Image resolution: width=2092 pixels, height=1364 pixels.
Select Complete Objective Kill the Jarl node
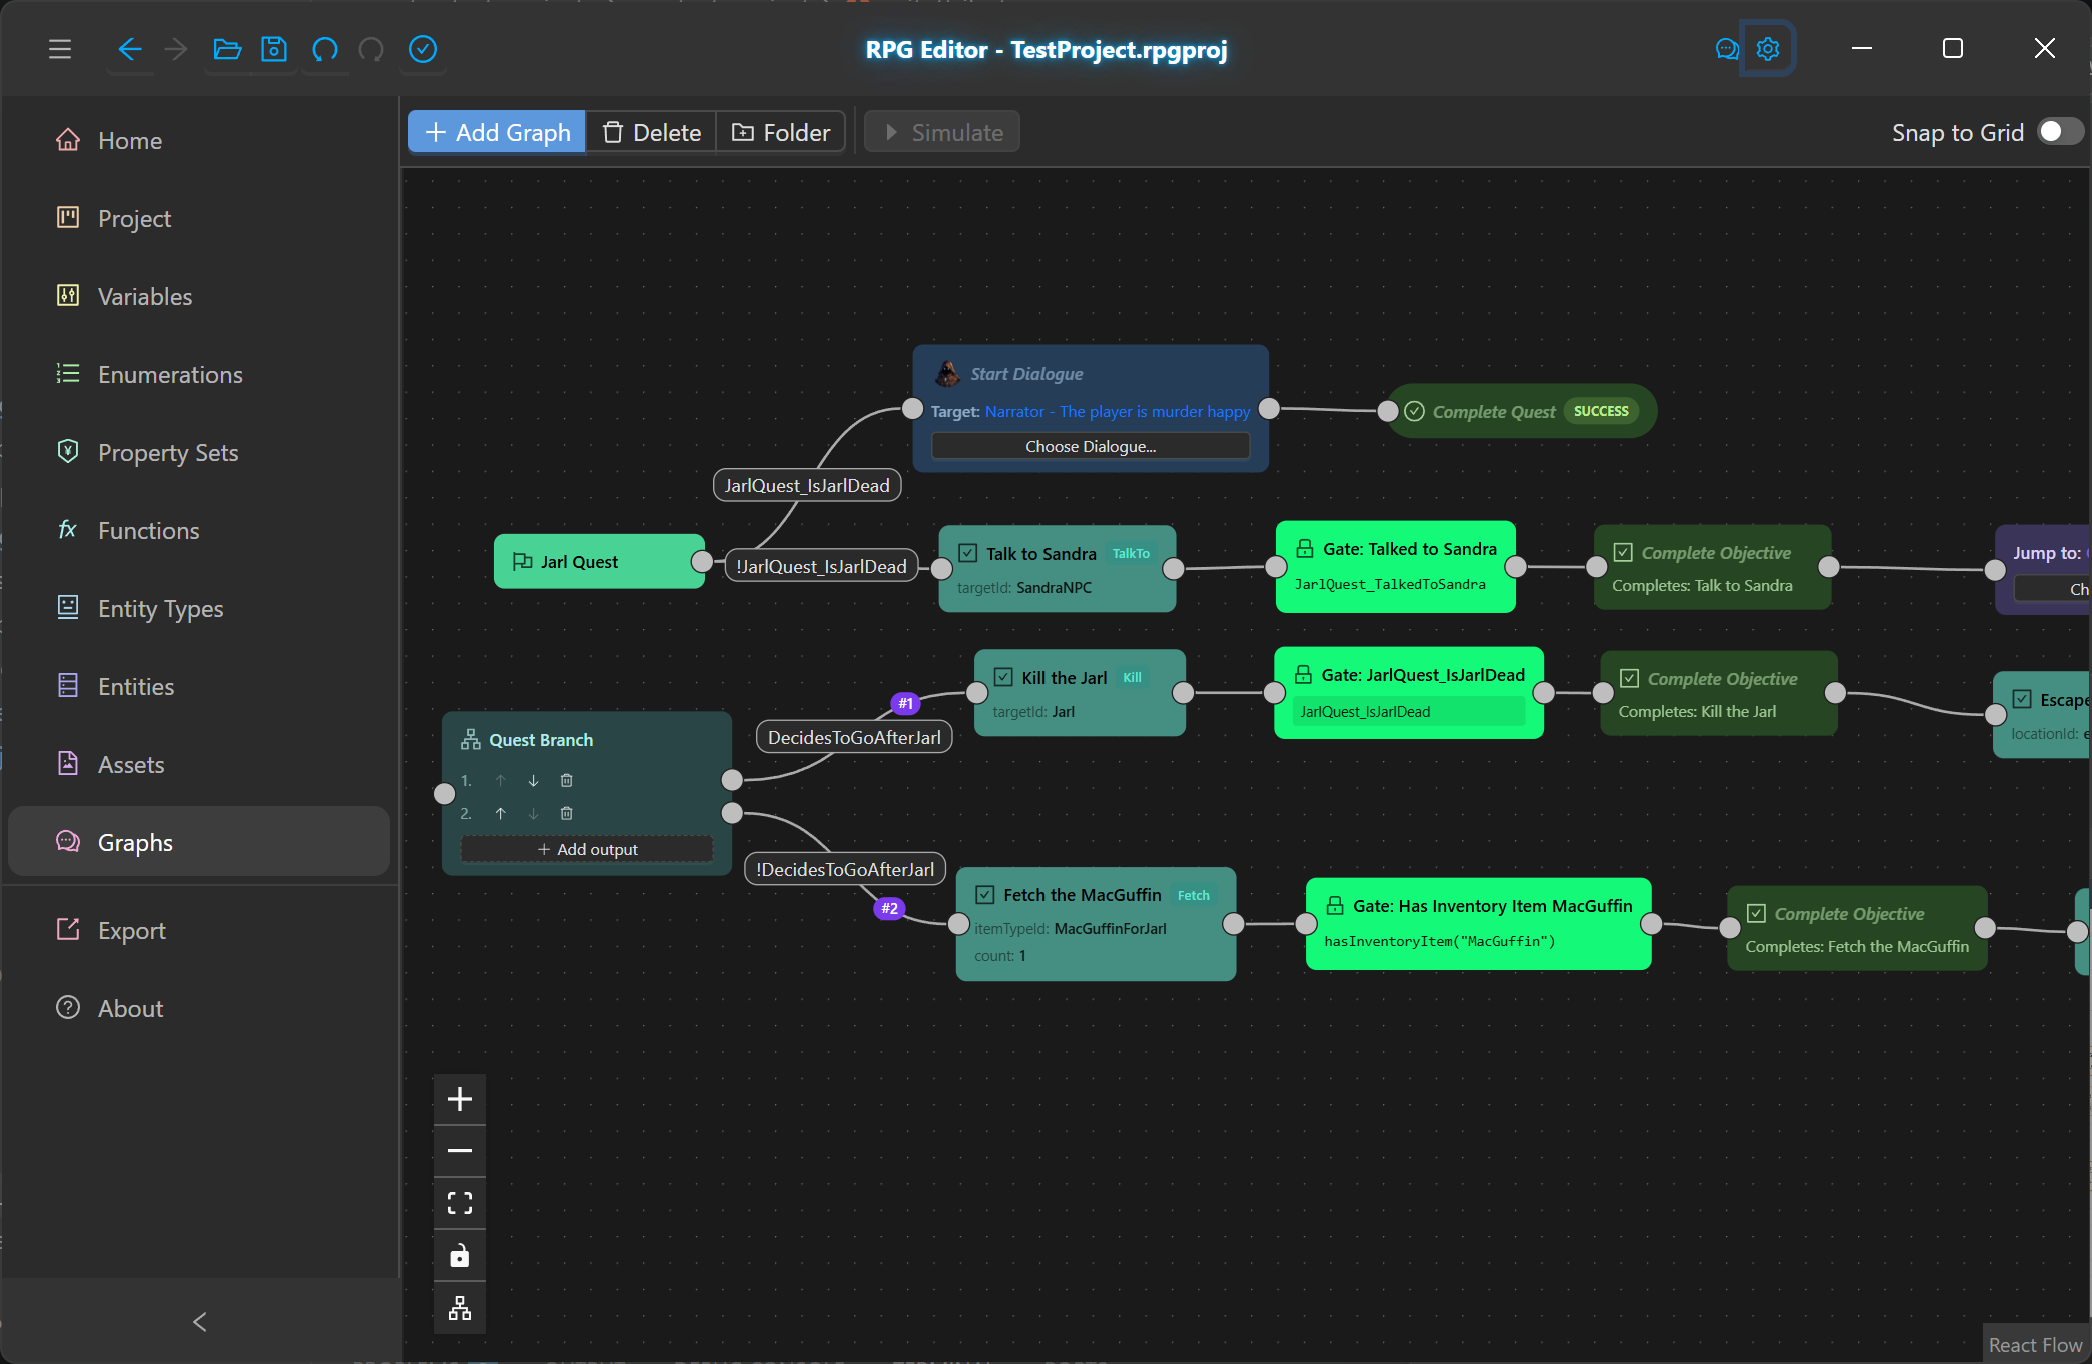click(1718, 693)
